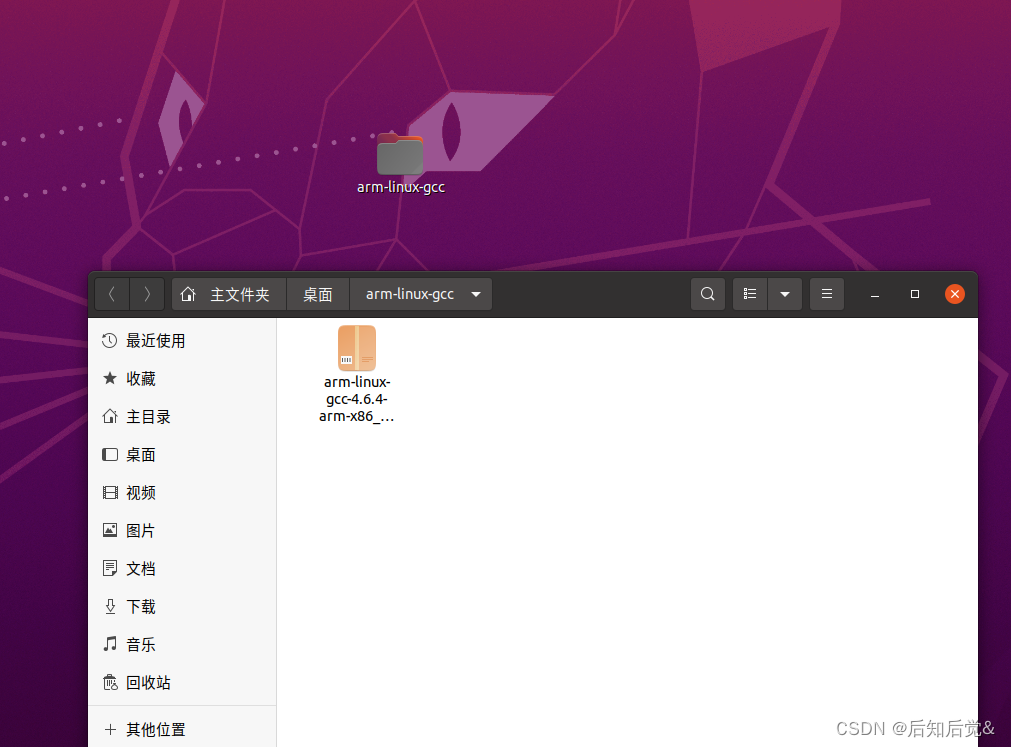Click the clock icon beside 最近使用

tap(110, 340)
